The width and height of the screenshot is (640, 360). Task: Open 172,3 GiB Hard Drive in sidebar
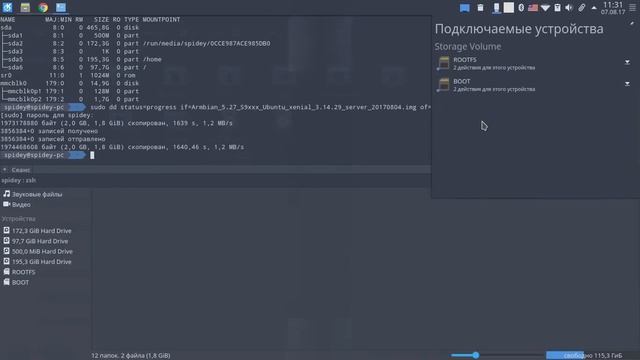[37, 231]
